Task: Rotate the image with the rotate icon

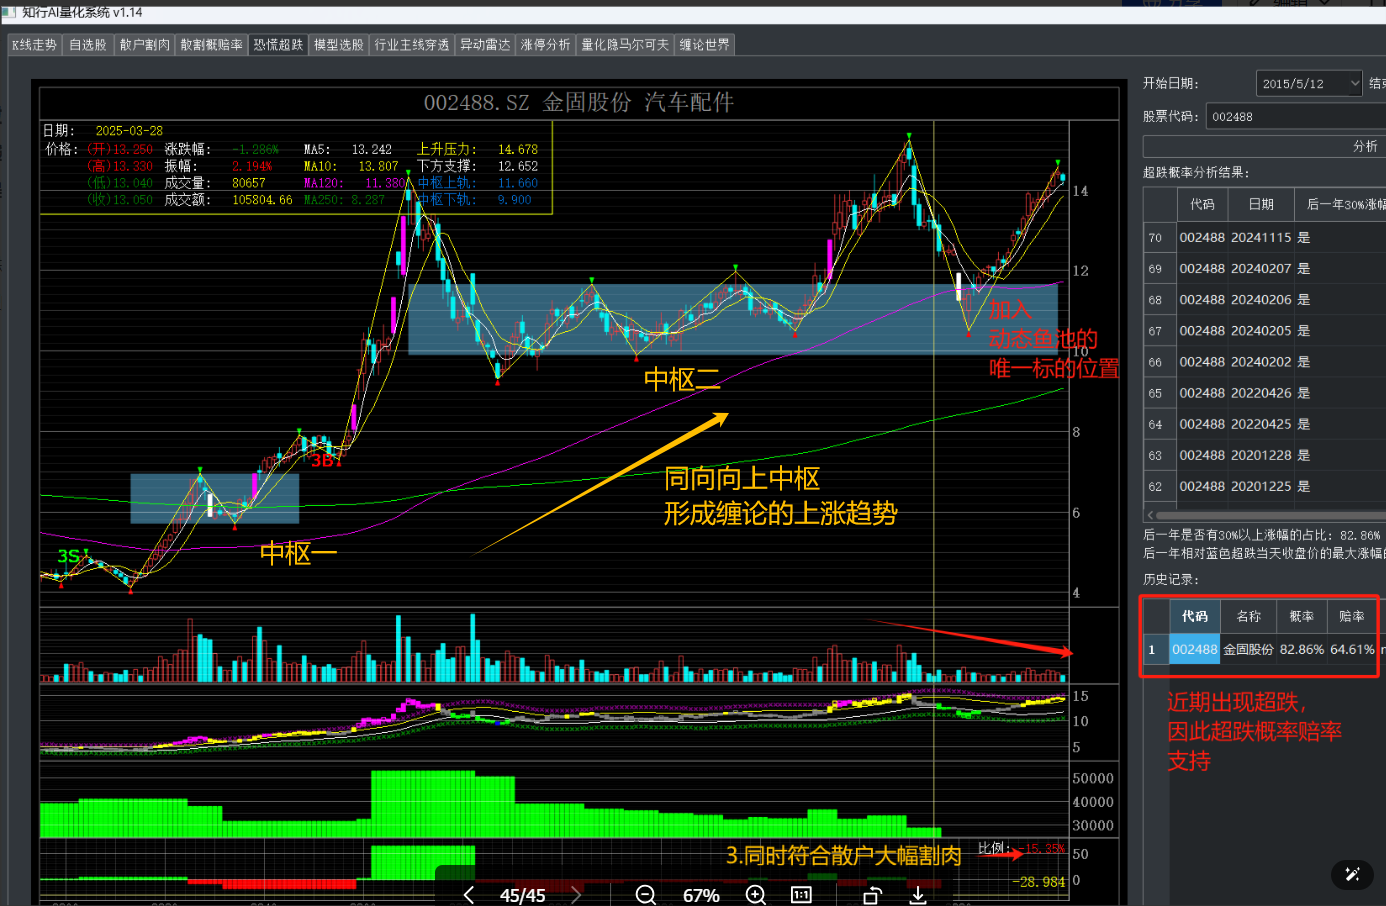Action: (x=872, y=895)
